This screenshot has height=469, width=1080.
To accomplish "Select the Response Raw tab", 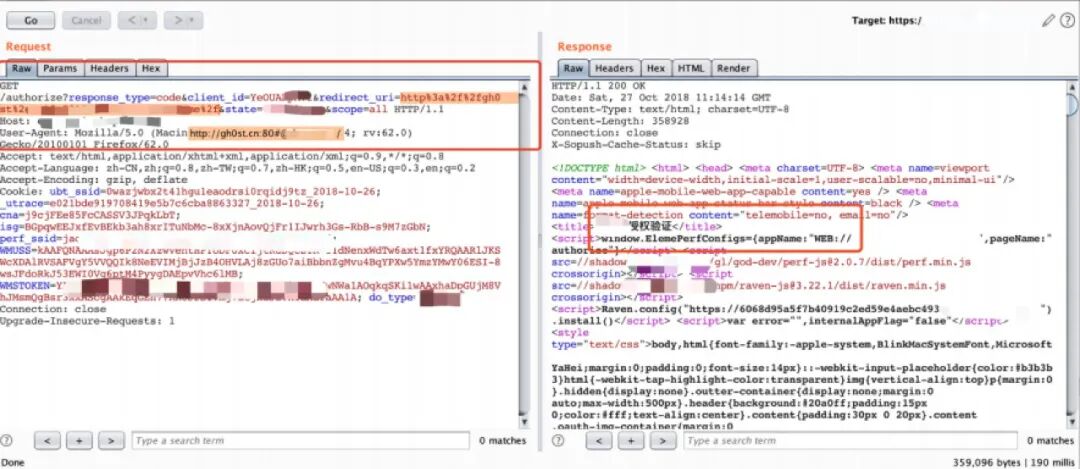I will coord(573,68).
